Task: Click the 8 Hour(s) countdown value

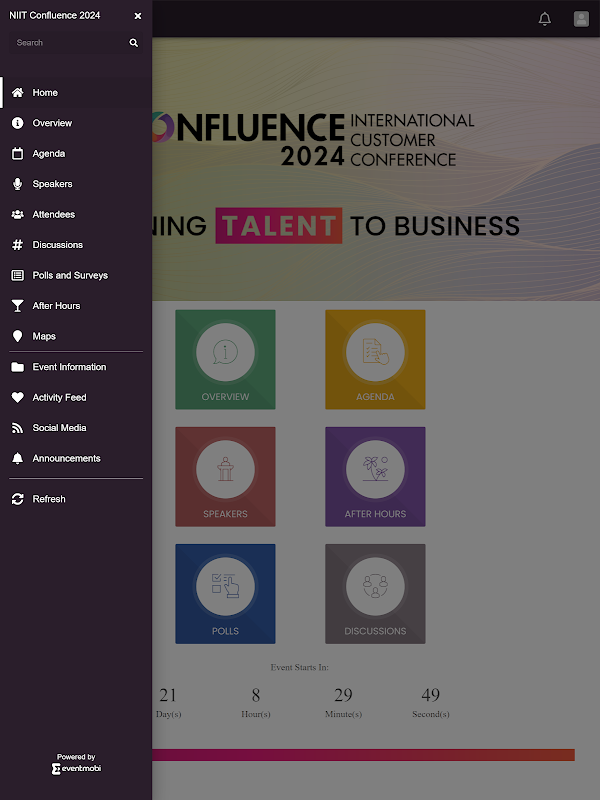Action: (256, 695)
